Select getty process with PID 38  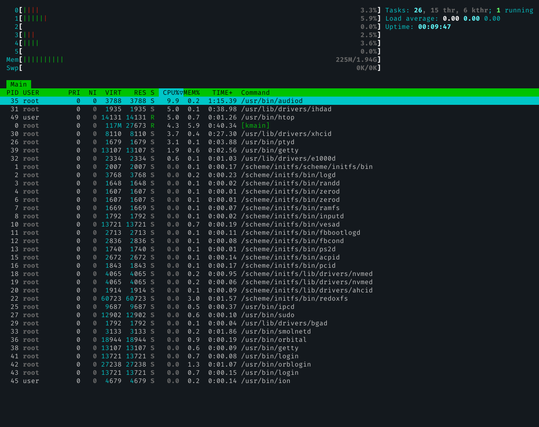pos(270,348)
